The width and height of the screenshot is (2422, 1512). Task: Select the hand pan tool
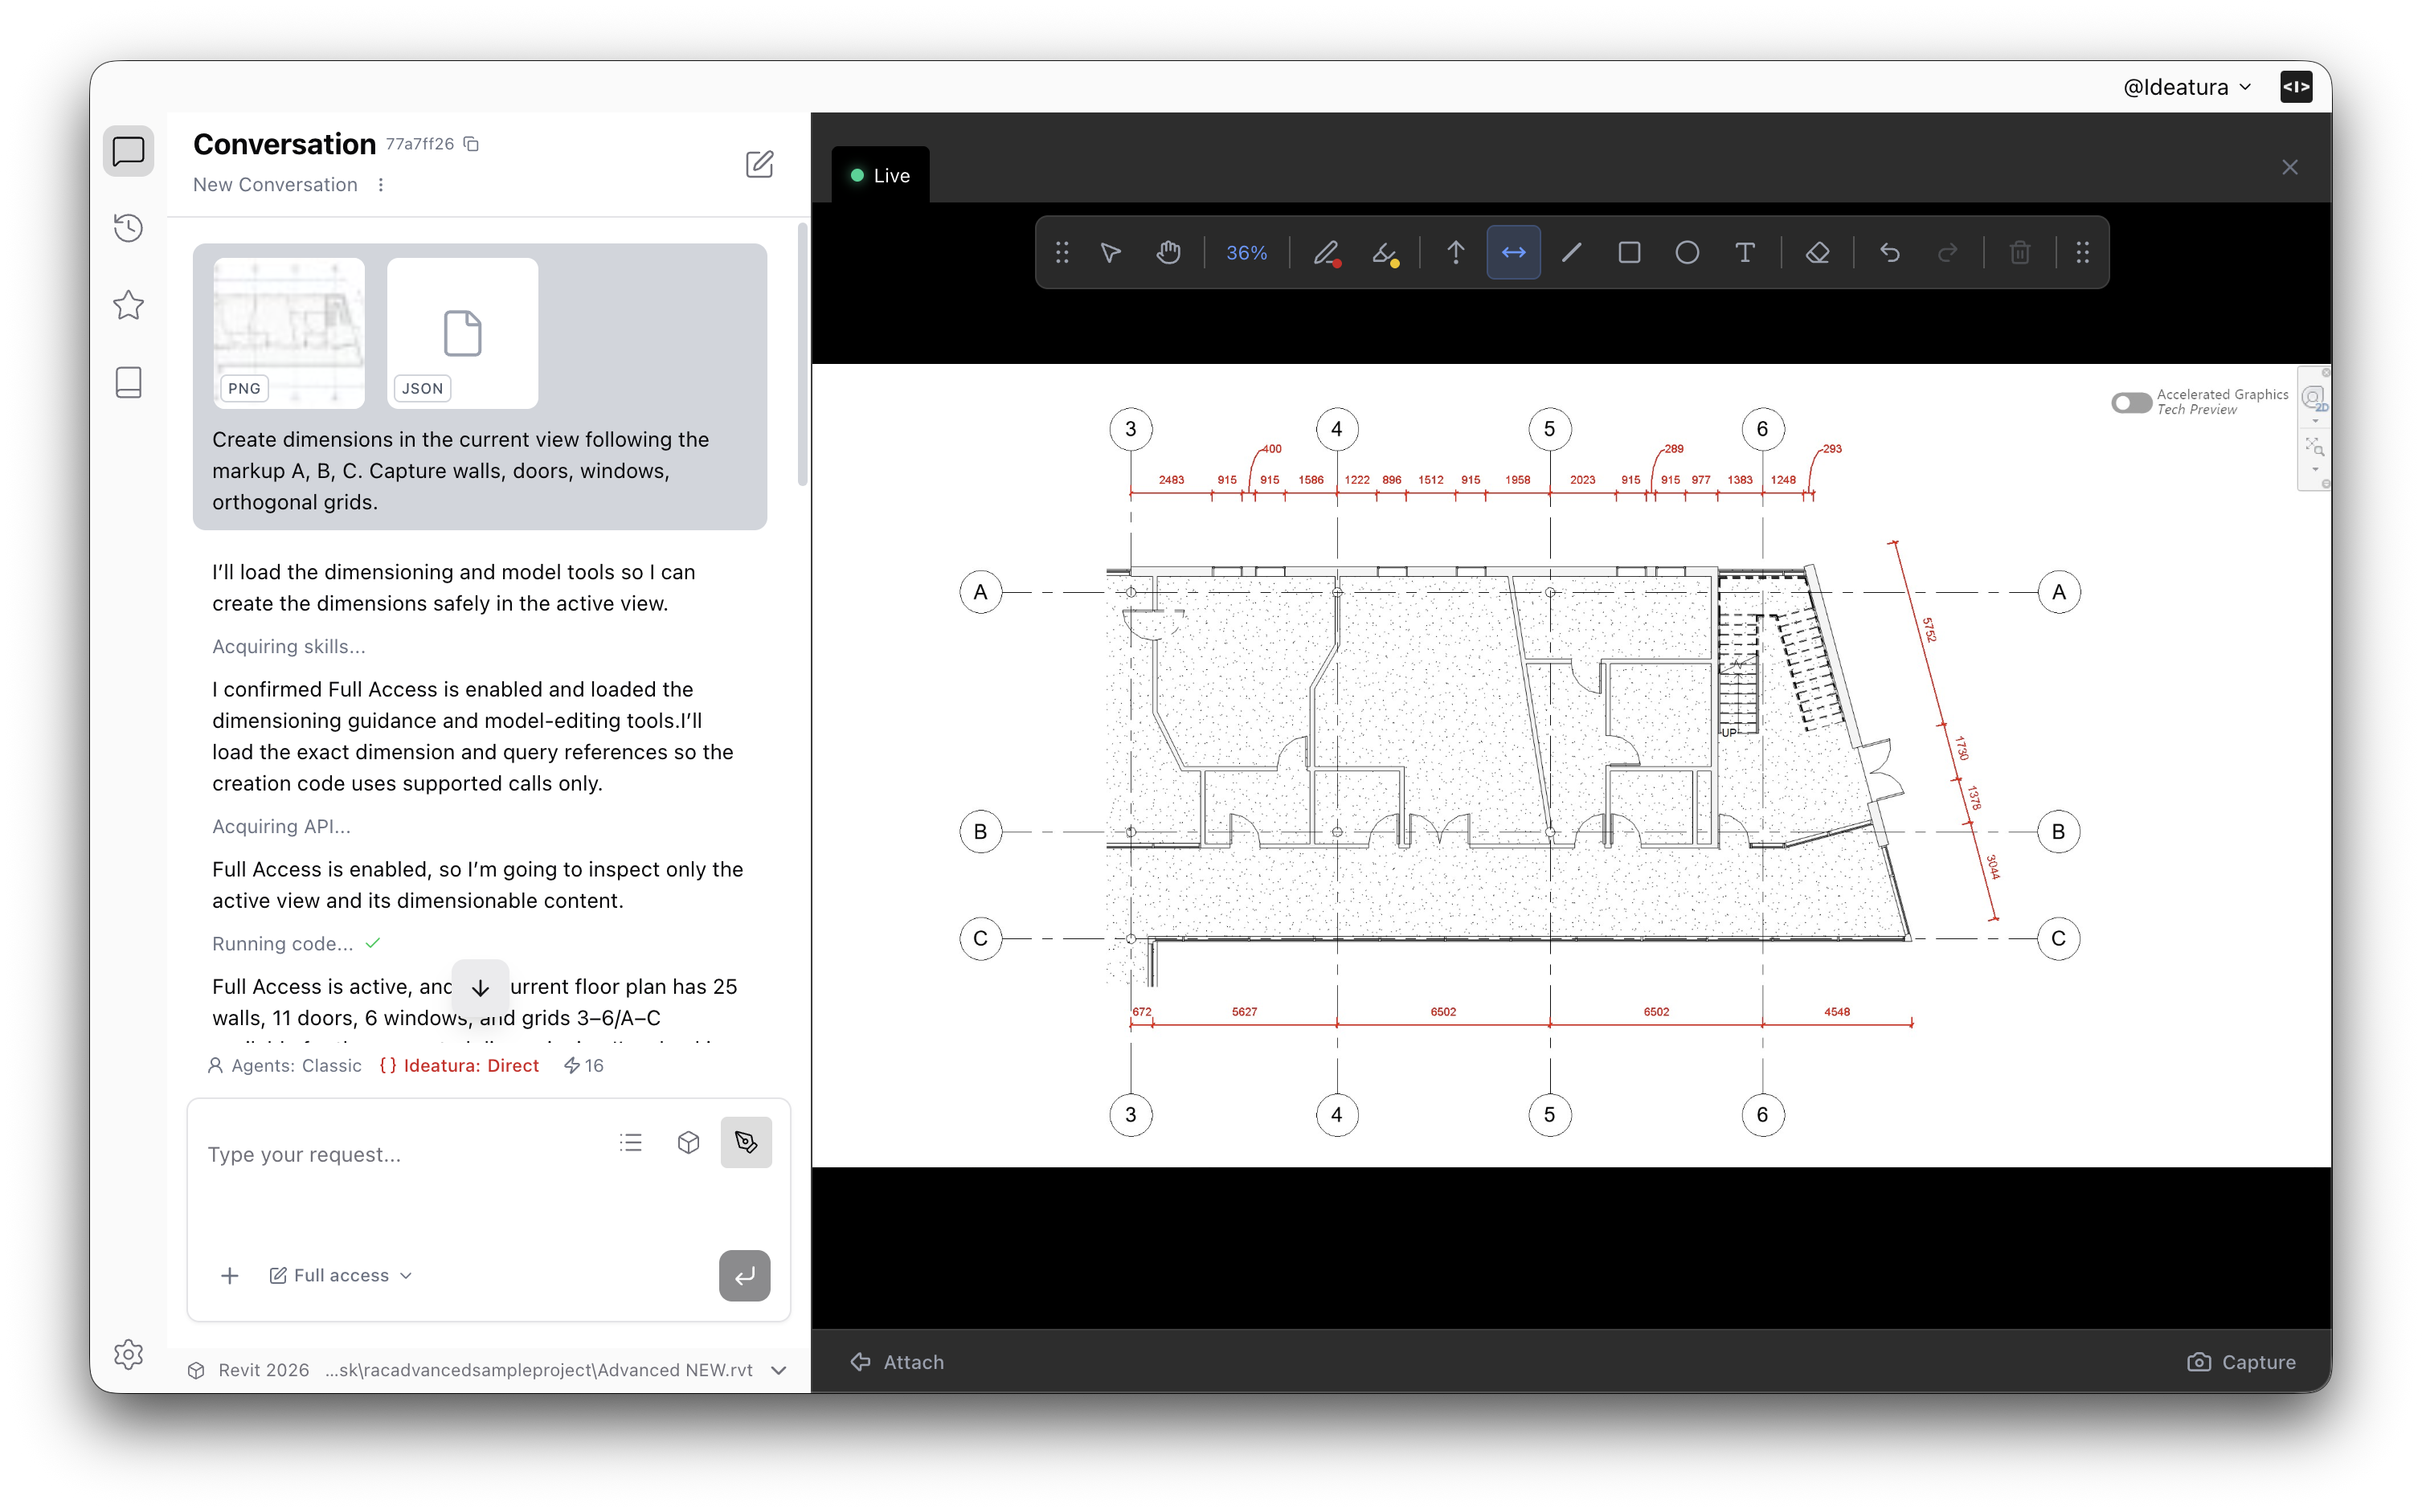click(1168, 253)
